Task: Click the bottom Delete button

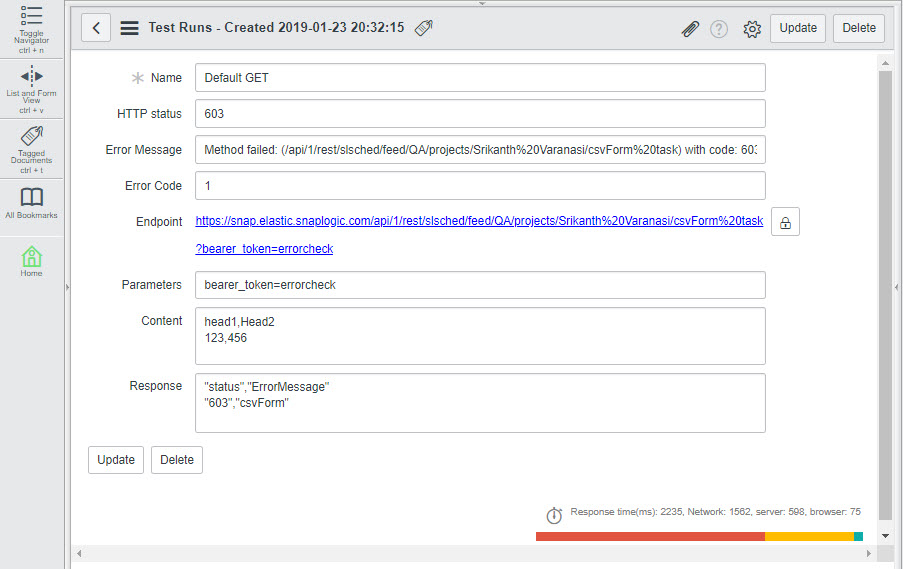Action: click(x=177, y=460)
